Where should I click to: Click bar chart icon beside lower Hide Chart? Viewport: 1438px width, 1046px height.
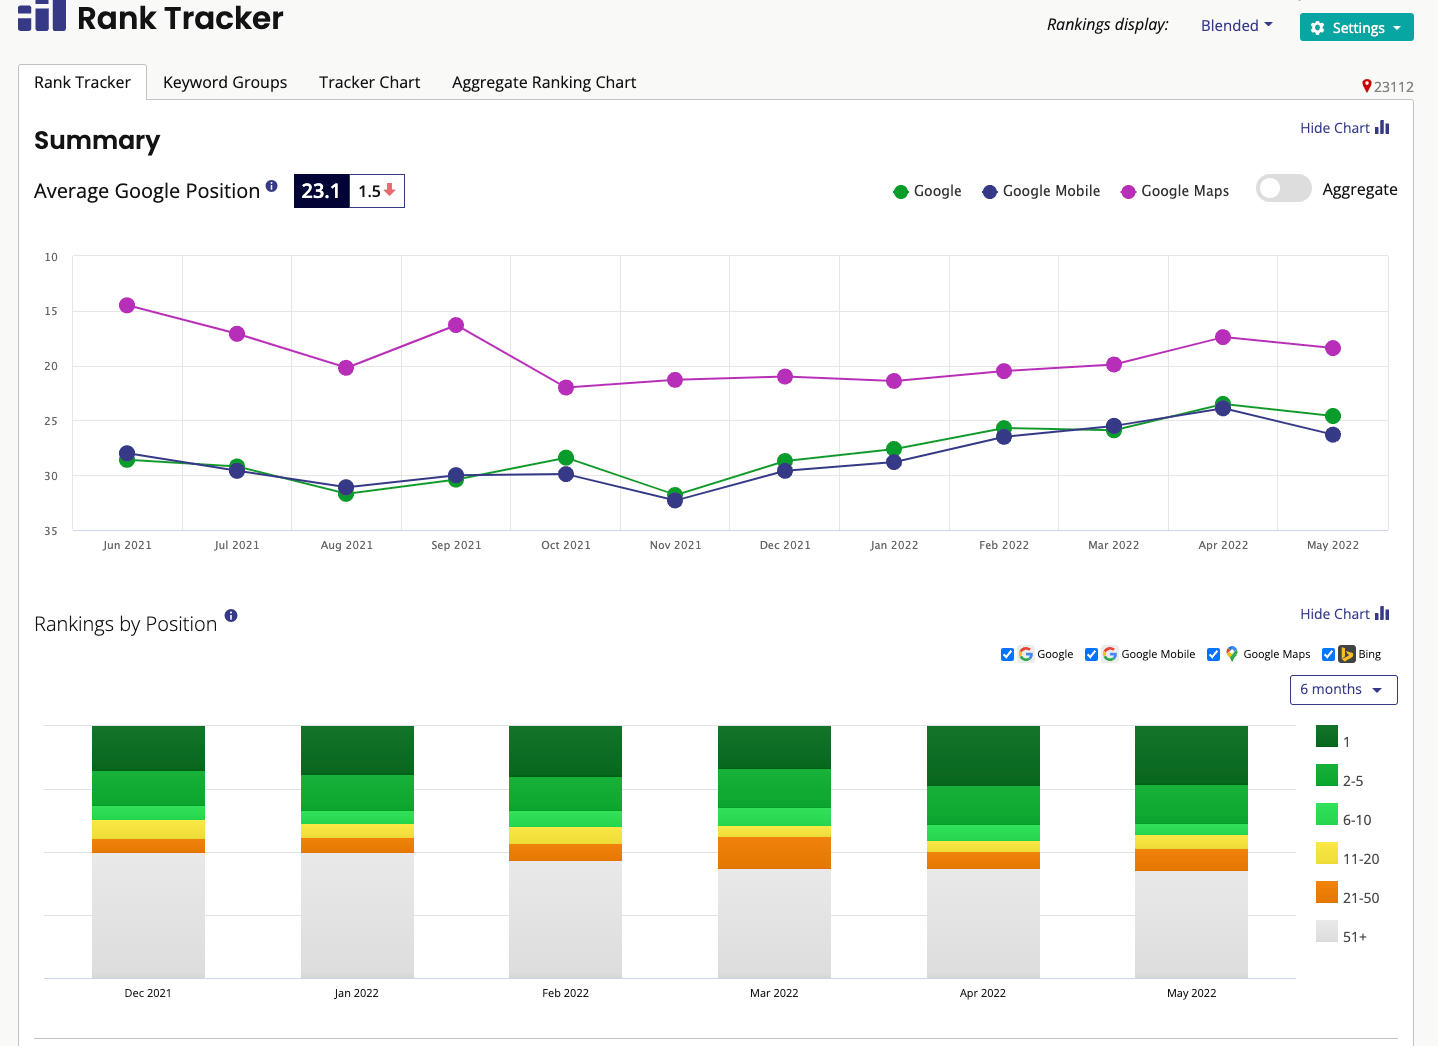coord(1382,613)
